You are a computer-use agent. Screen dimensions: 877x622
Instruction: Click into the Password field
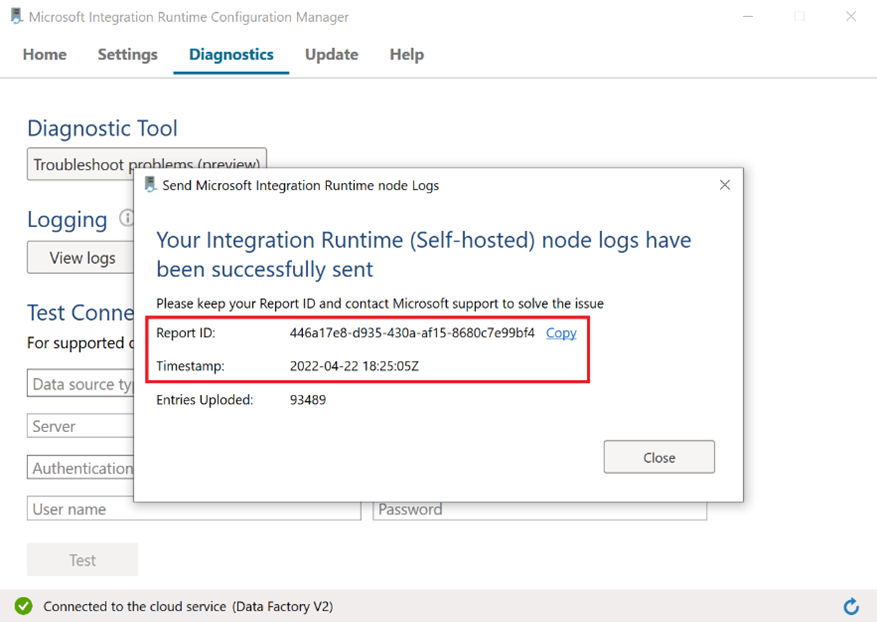pyautogui.click(x=540, y=509)
